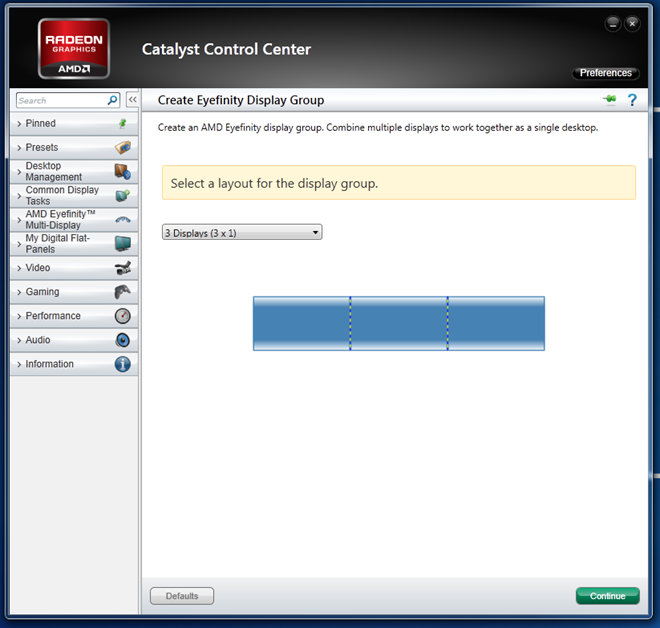
Task: Click the Radeon Graphics AMD logo
Action: pyautogui.click(x=74, y=49)
